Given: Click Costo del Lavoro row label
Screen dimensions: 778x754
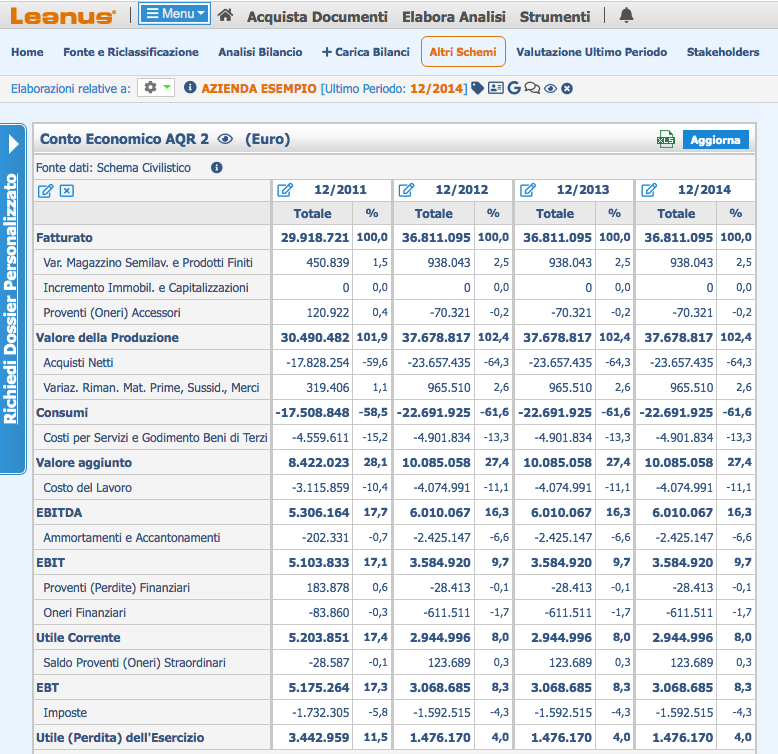Looking at the screenshot, I should click(87, 488).
